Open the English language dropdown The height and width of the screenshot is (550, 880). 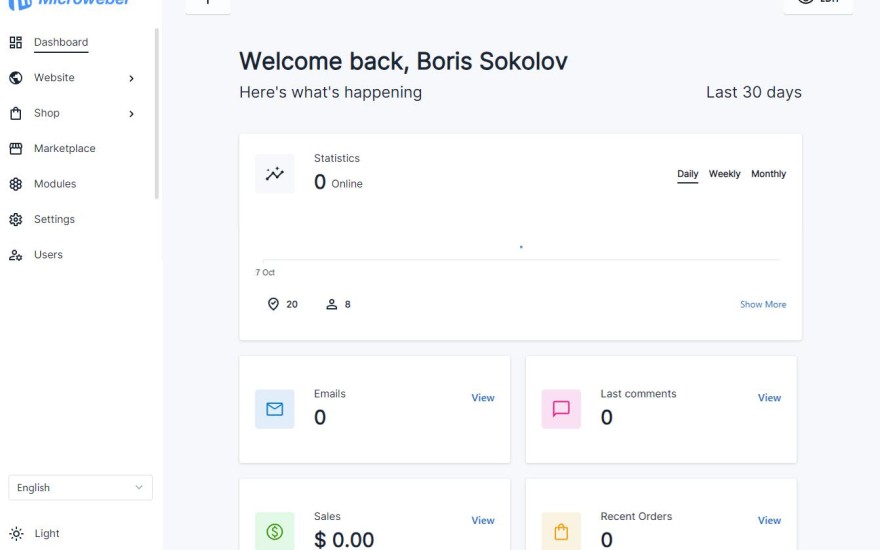80,488
